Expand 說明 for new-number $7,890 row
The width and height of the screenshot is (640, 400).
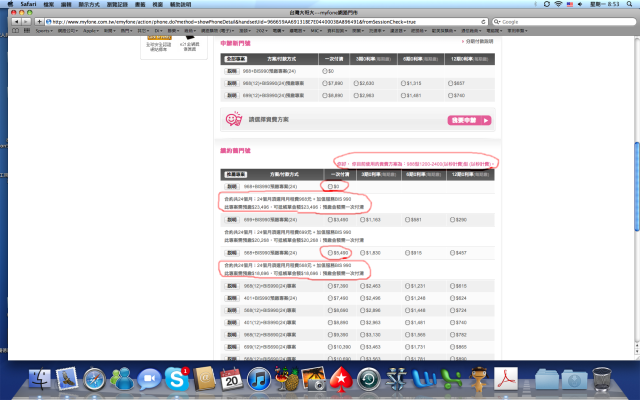click(x=232, y=83)
